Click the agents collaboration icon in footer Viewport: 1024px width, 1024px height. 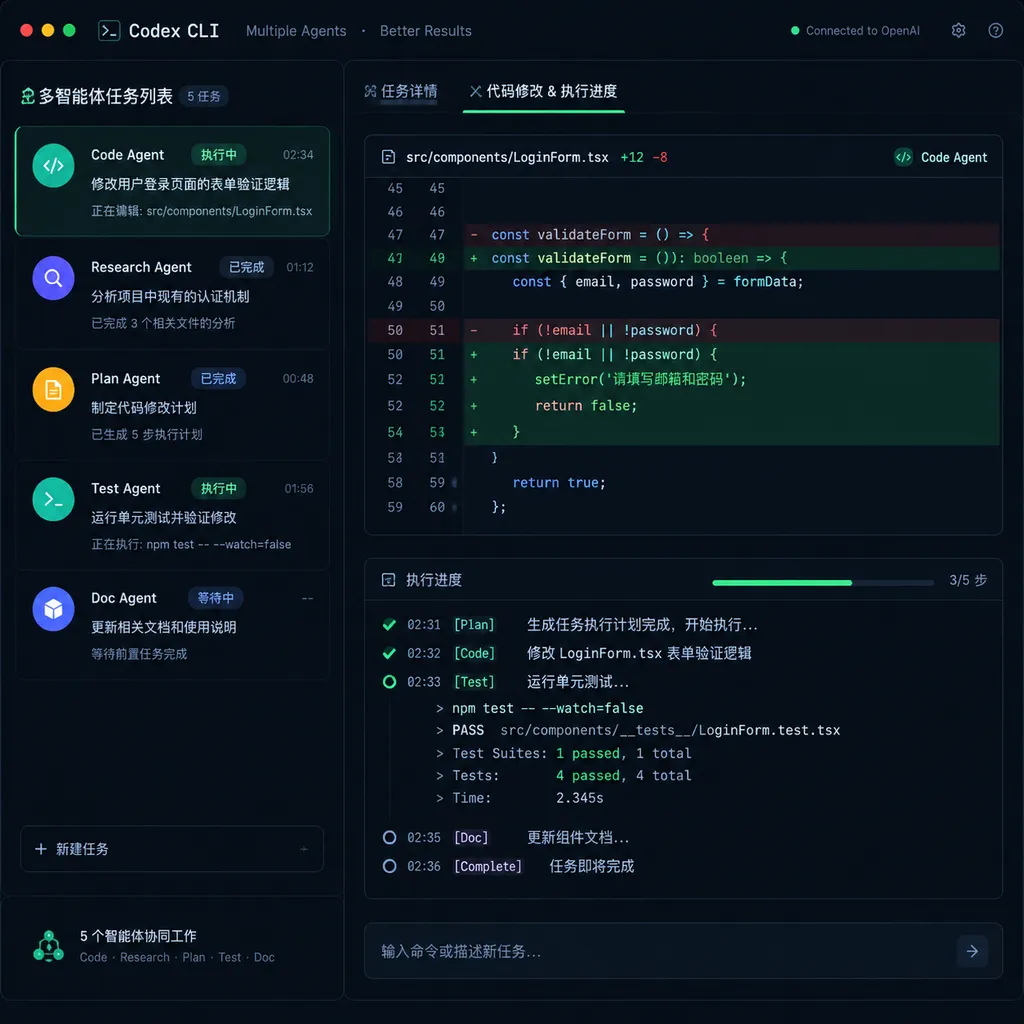click(x=48, y=946)
